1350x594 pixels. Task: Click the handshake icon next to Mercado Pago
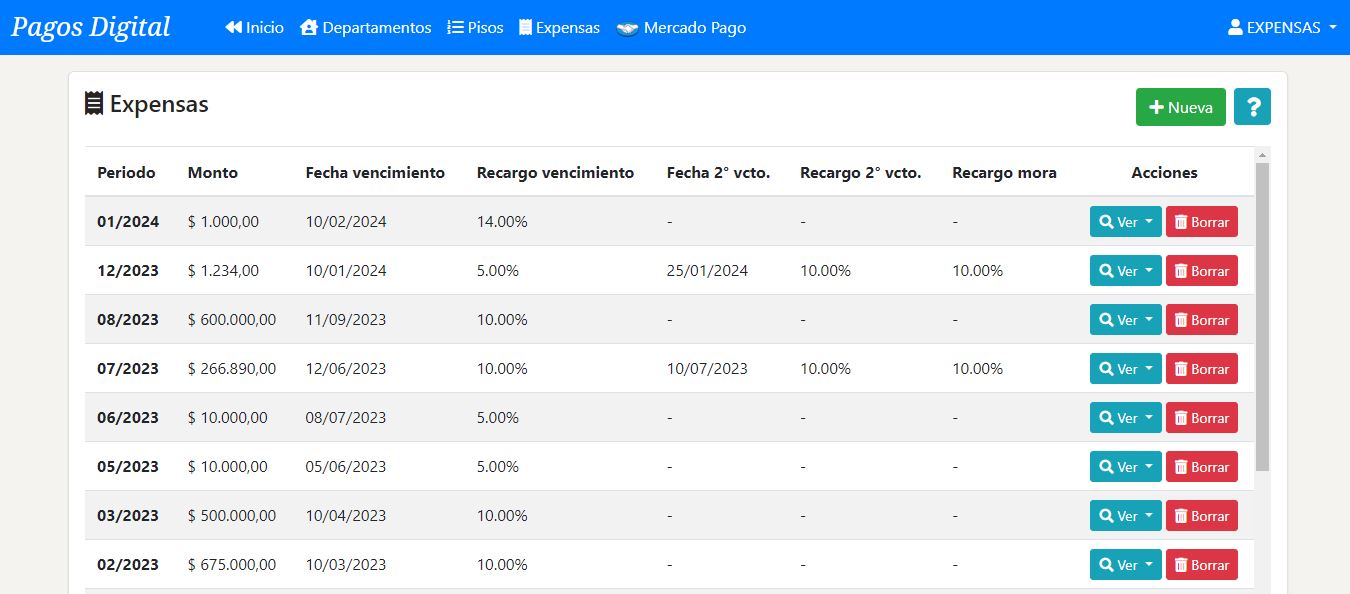pos(627,28)
